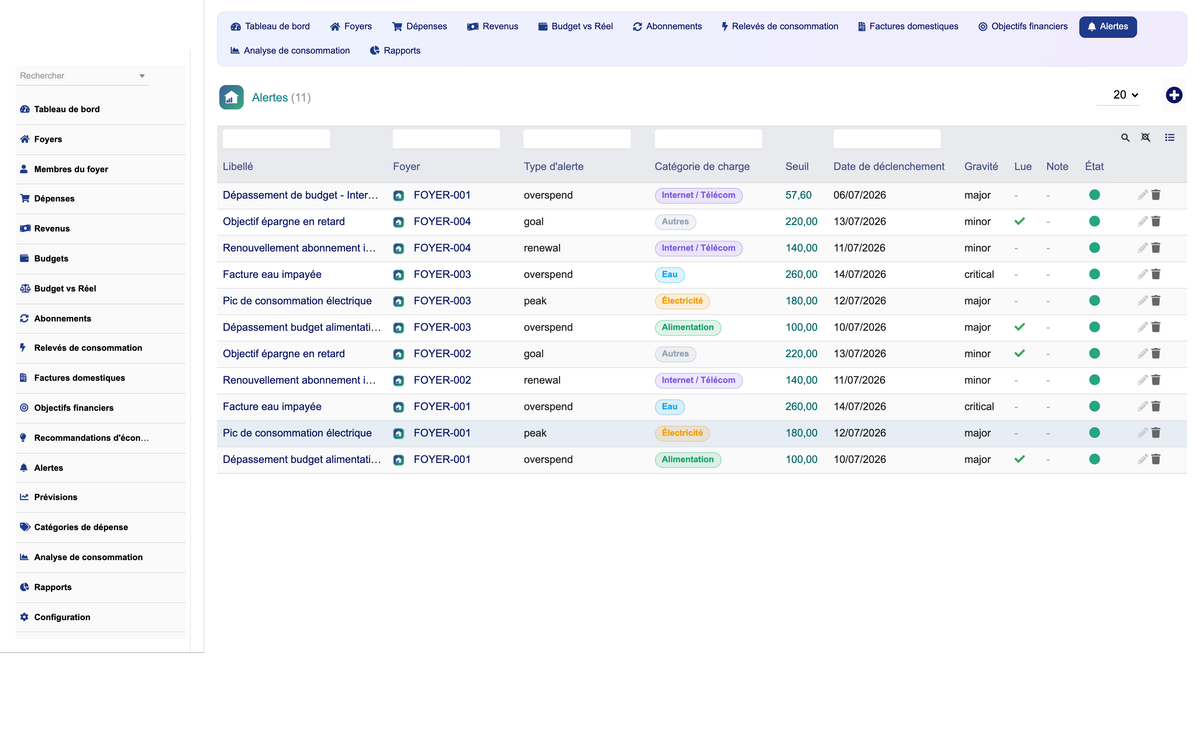This screenshot has width=1200, height=743.
Task: Click the clear filters icon in table header
Action: (x=1146, y=138)
